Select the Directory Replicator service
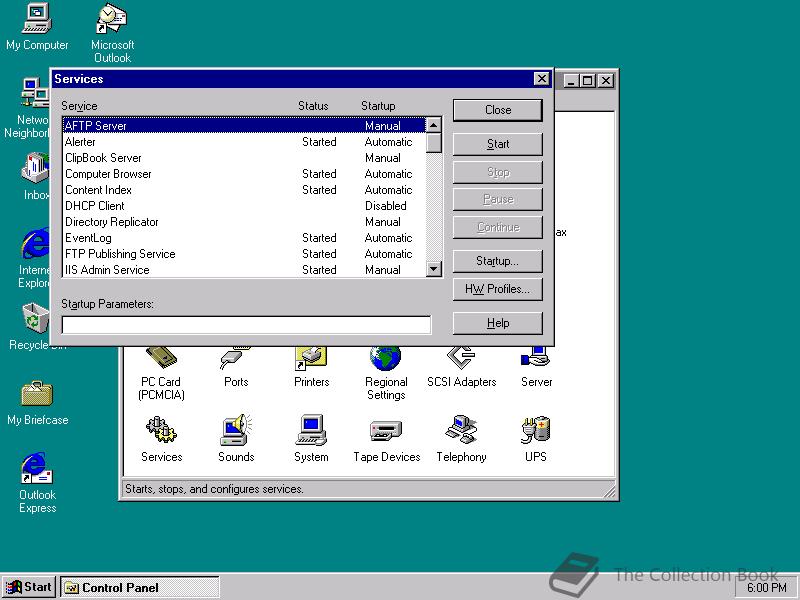 pos(244,222)
